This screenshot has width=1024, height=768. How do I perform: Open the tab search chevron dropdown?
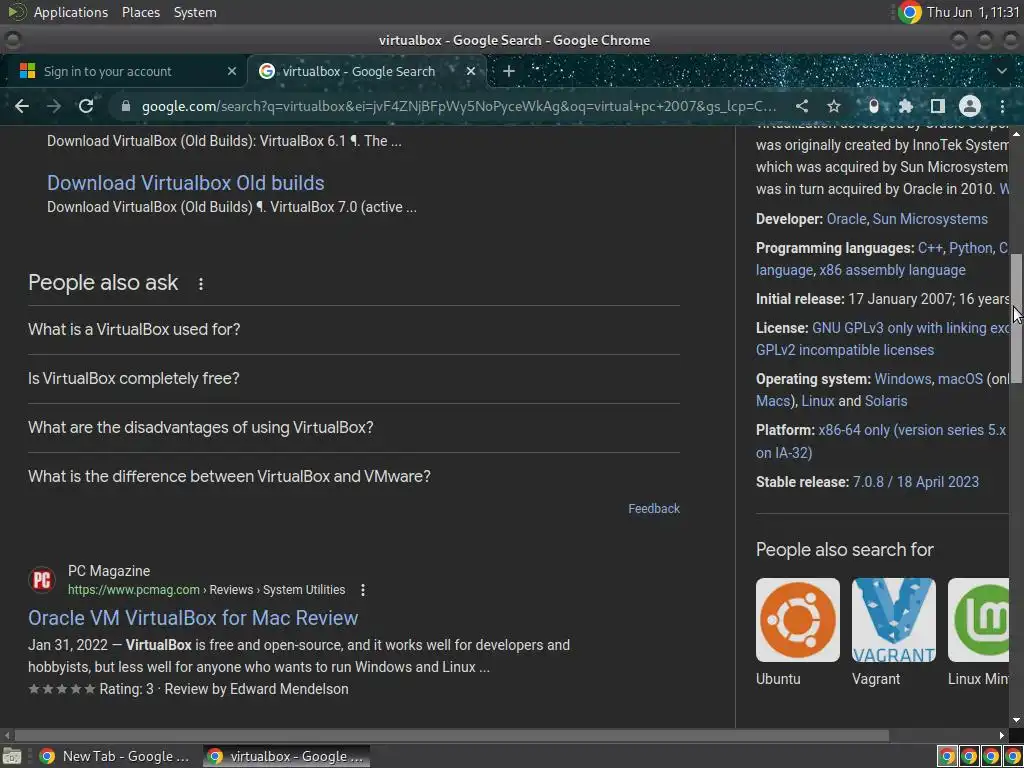pos(1002,71)
